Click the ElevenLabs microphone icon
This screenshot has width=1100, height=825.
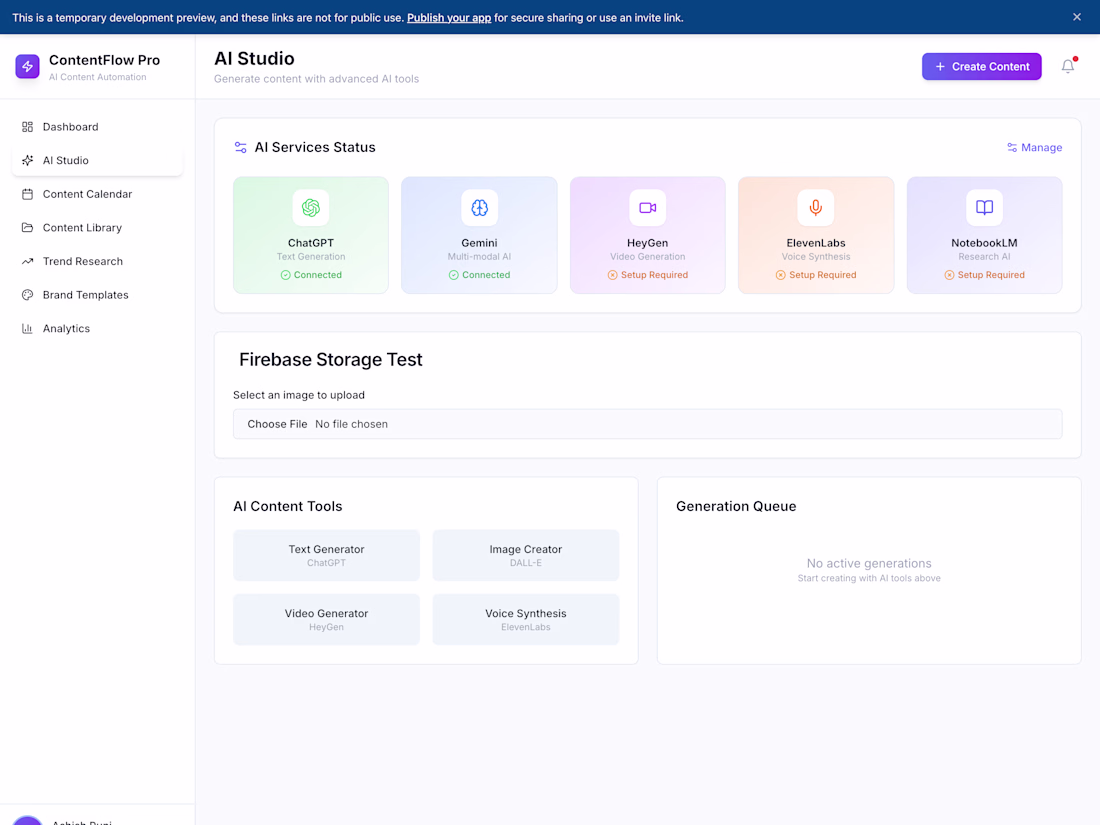tap(816, 208)
